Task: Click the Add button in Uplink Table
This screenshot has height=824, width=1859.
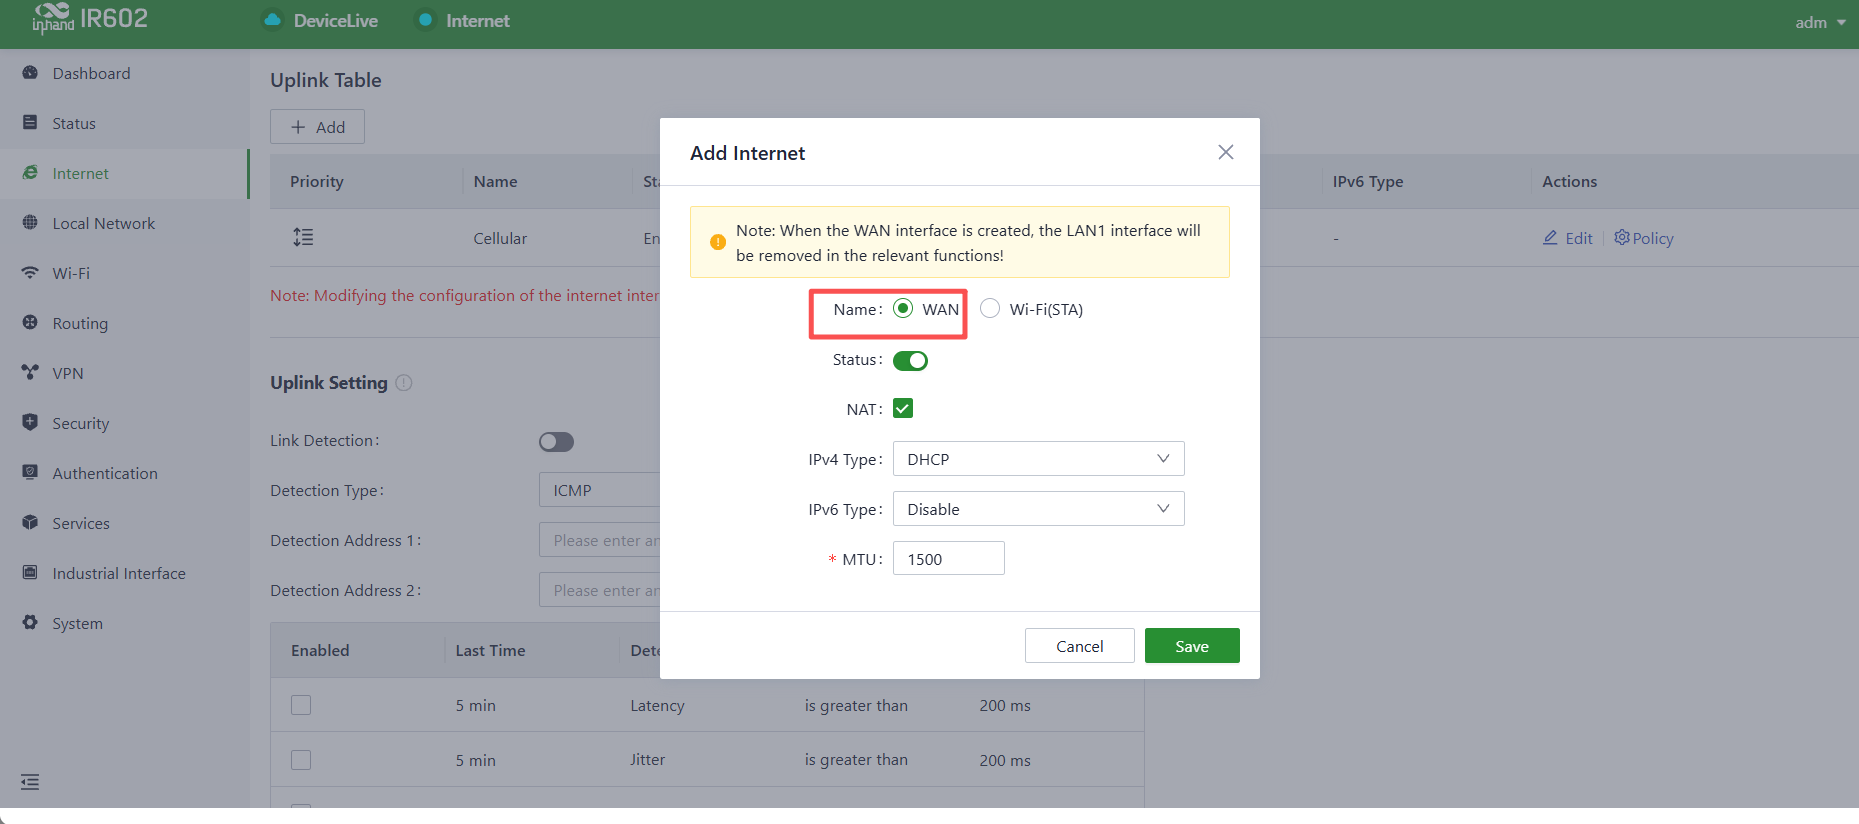Action: coord(317,127)
